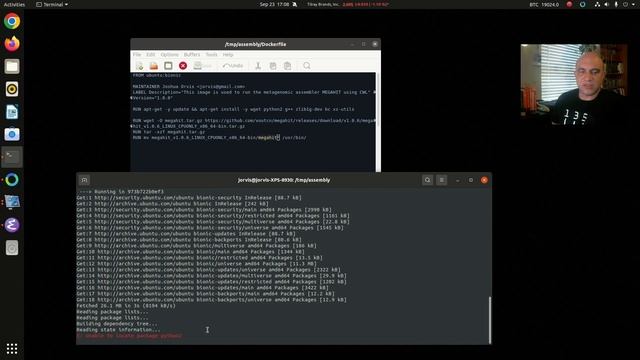Show Applications grid at dock bottom
Image resolution: width=640 pixels, height=360 pixels.
coord(12,349)
